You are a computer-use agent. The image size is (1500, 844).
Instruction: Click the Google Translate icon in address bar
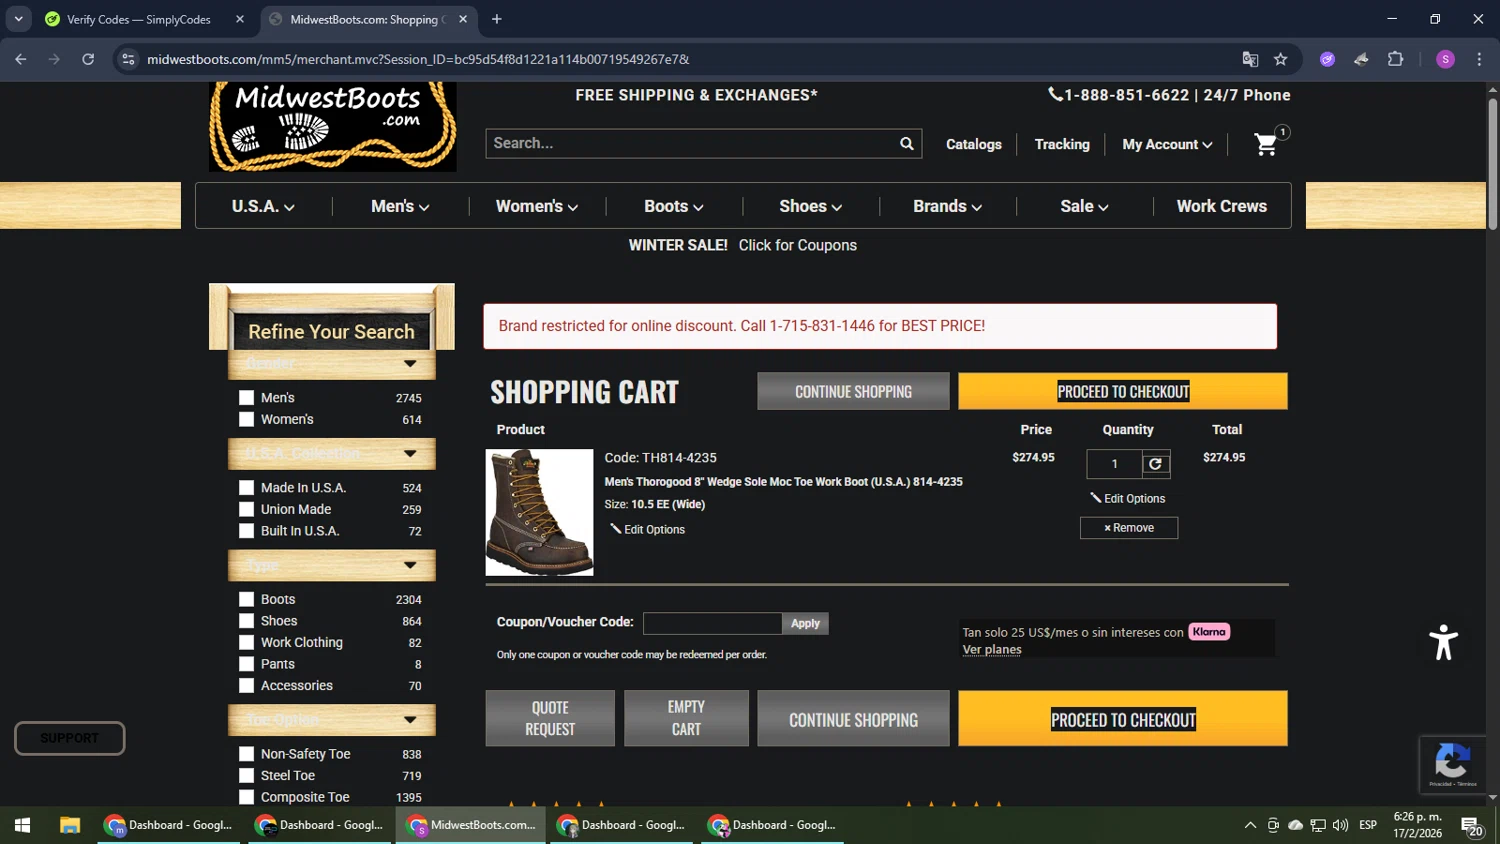click(x=1250, y=59)
